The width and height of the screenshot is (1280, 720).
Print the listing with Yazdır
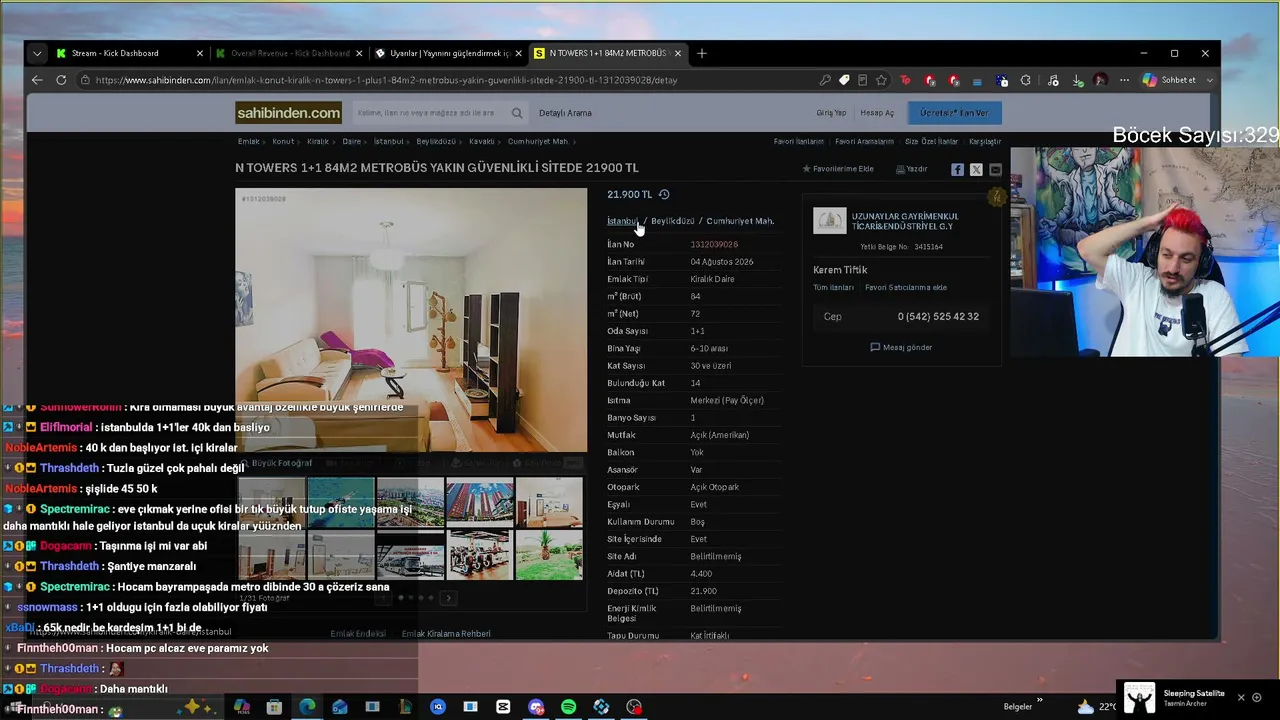pos(912,169)
